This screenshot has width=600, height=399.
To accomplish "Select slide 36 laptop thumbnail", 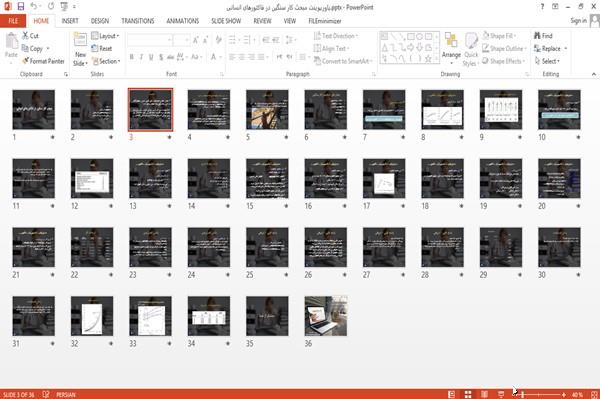I will click(326, 316).
